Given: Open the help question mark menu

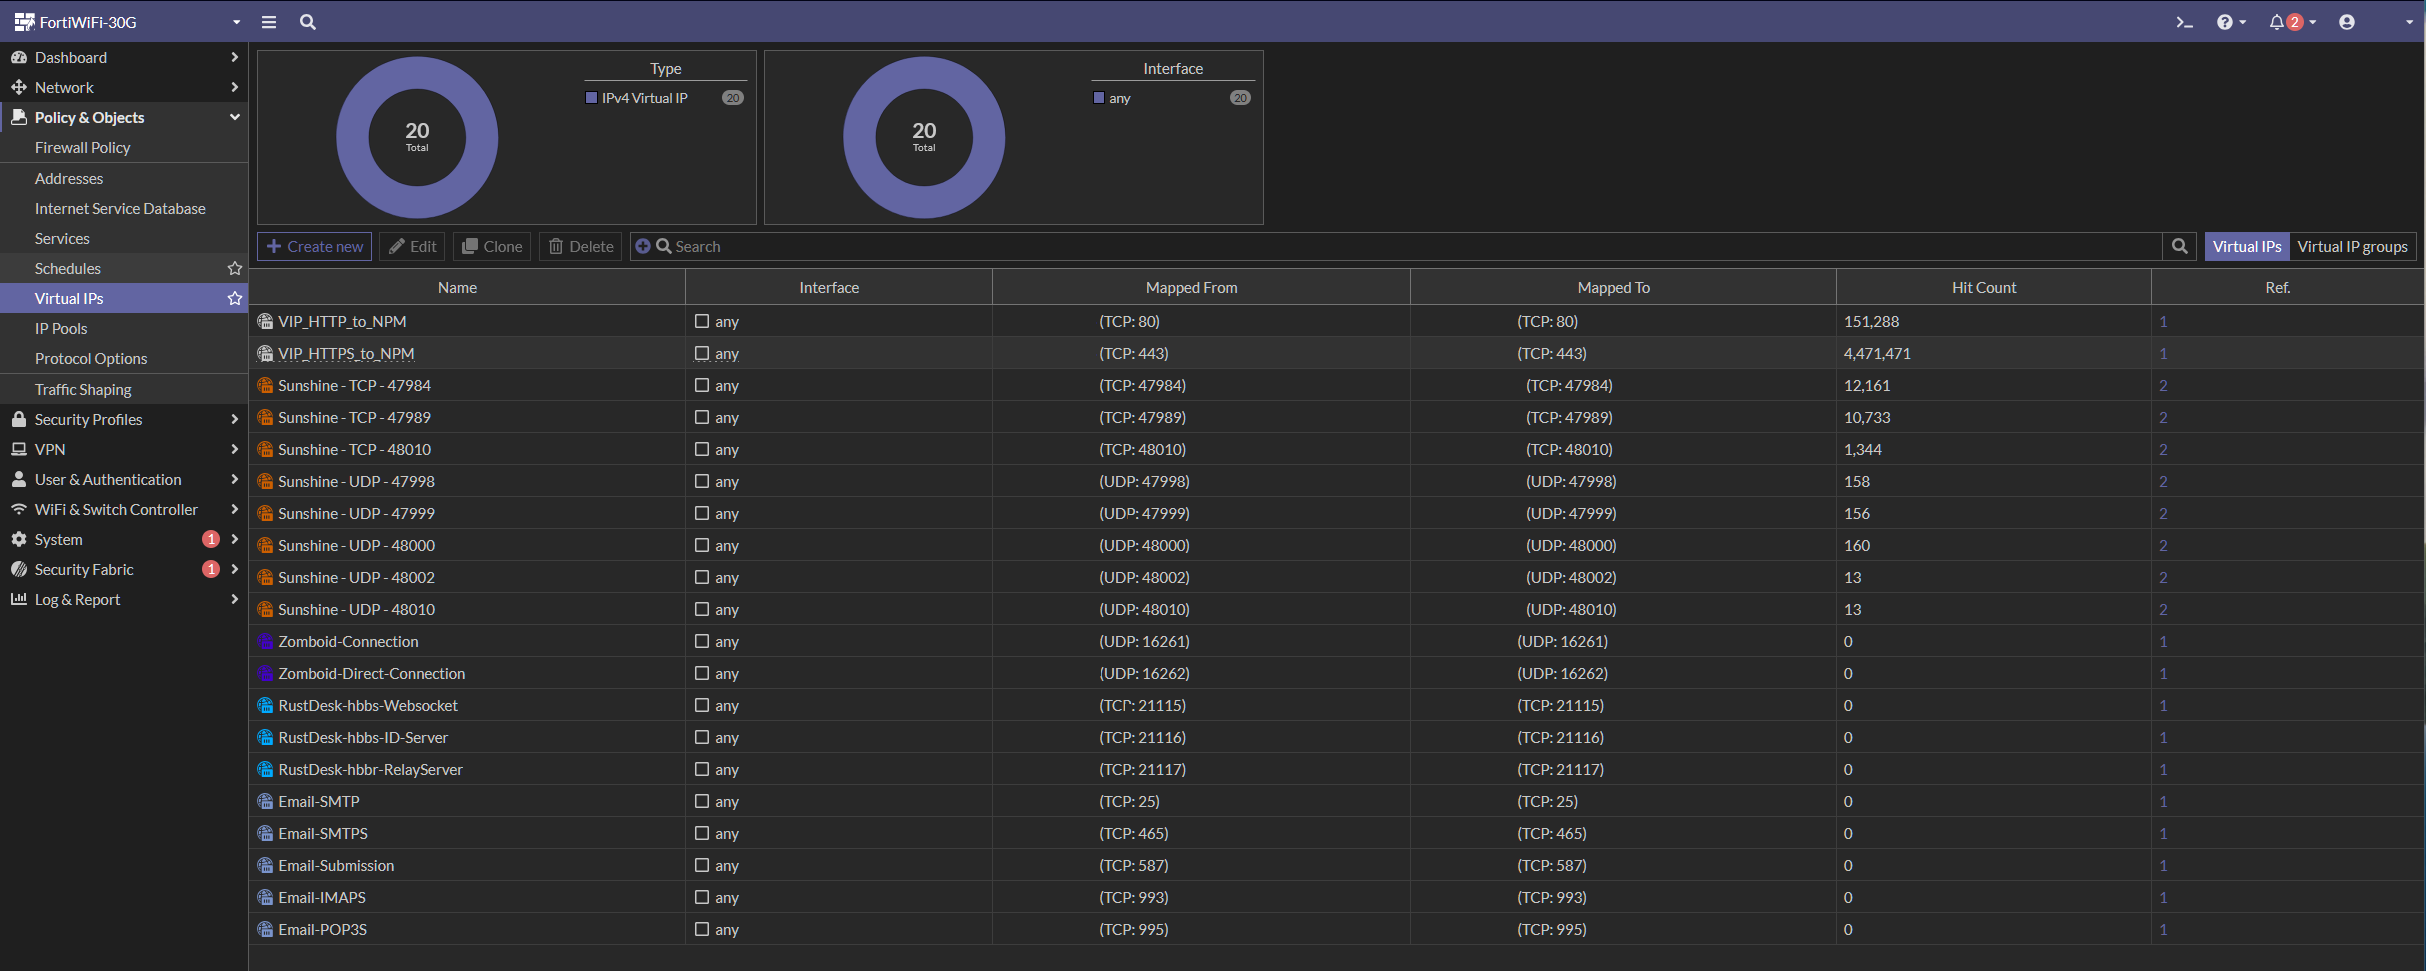Looking at the screenshot, I should tap(2224, 22).
